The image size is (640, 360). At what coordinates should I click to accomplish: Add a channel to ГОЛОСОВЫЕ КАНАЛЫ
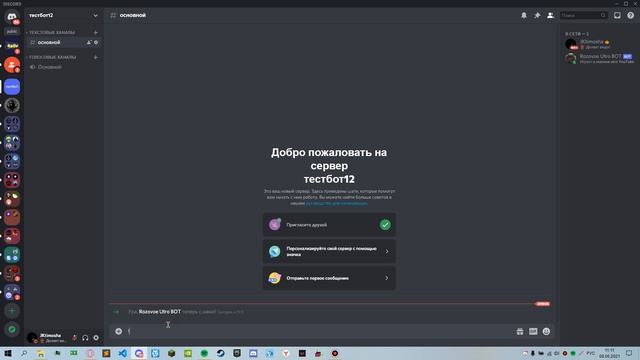pyautogui.click(x=96, y=57)
